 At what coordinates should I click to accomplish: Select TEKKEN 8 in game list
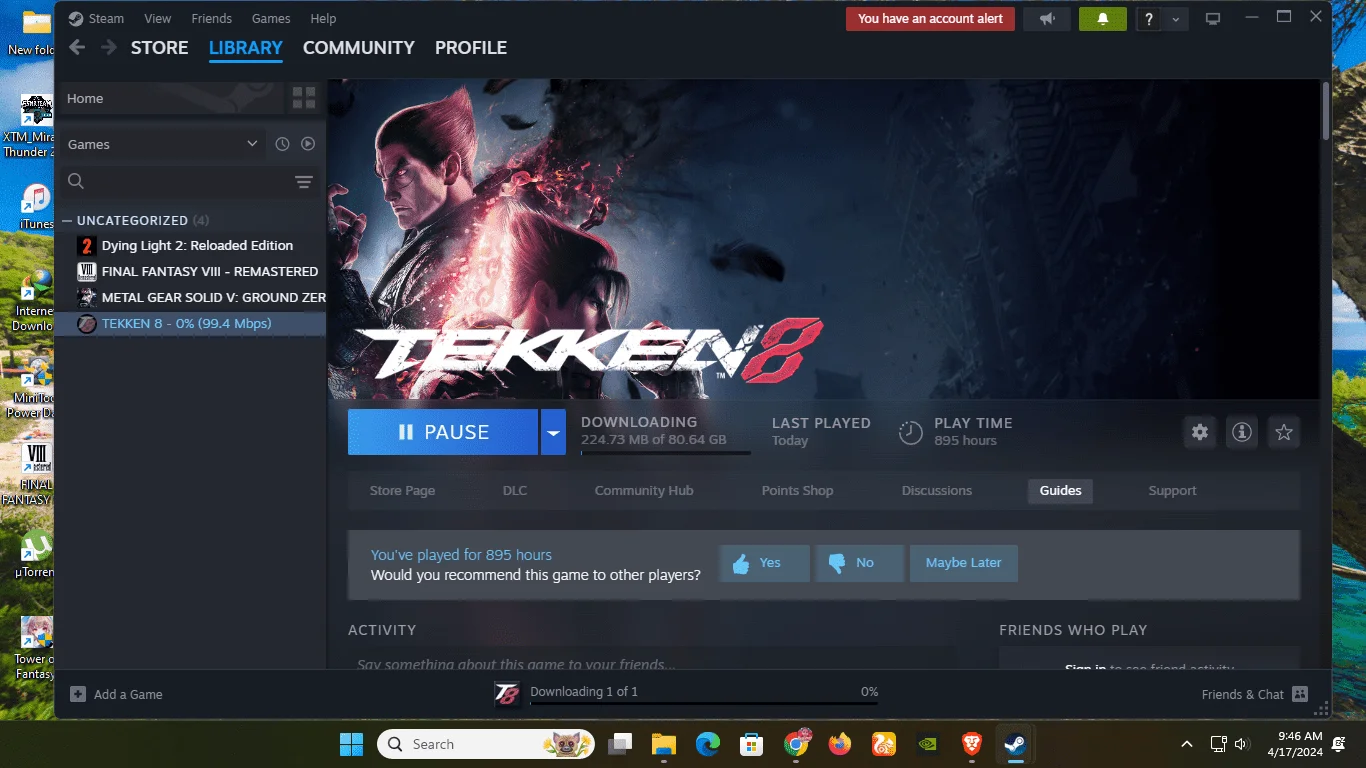pos(191,323)
